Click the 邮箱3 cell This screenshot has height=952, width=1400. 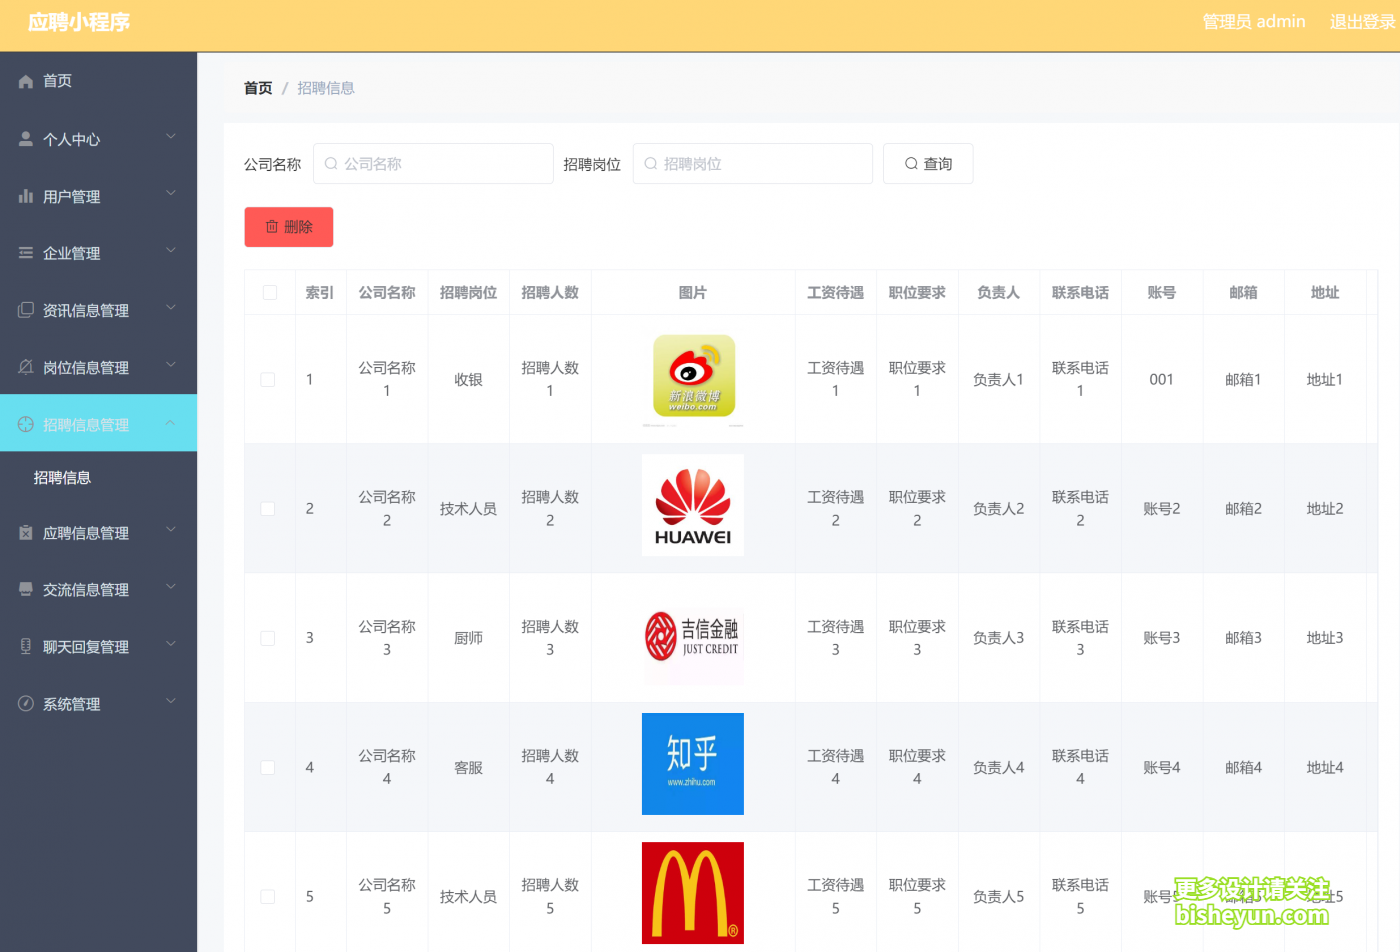(x=1243, y=638)
